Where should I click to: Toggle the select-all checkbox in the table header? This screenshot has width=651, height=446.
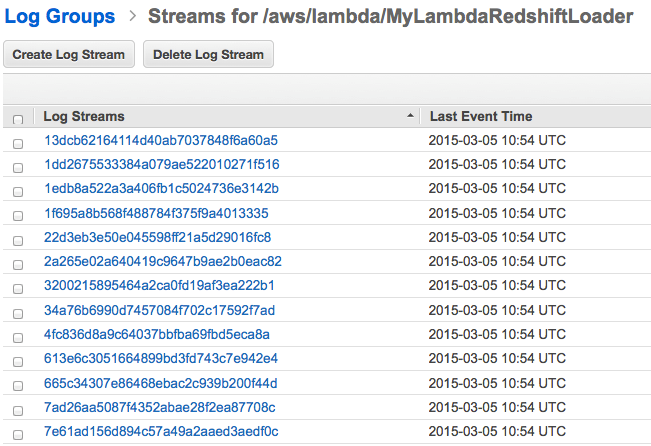pos(18,120)
